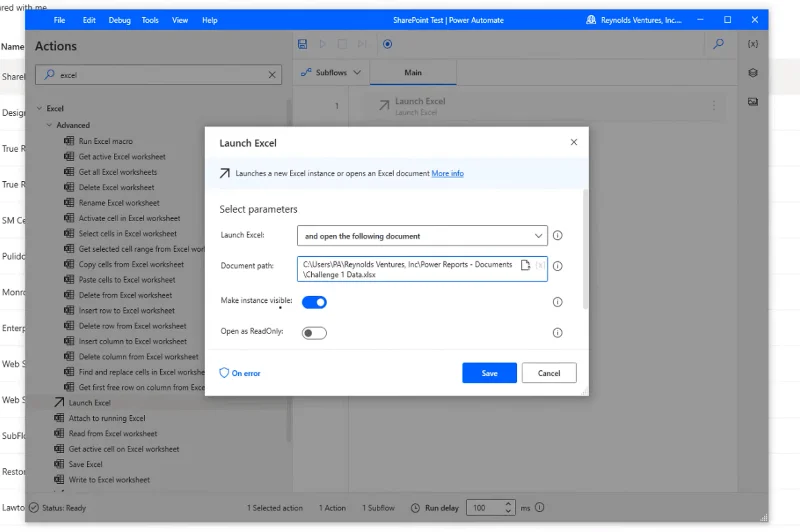Open the Edit menu

click(89, 20)
